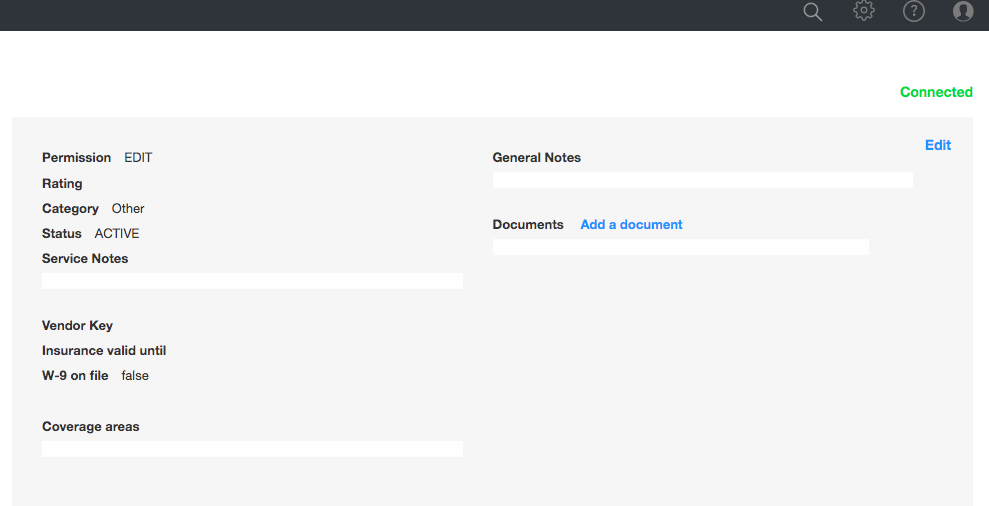Click the Service Notes text field
The height and width of the screenshot is (506, 989).
point(252,281)
